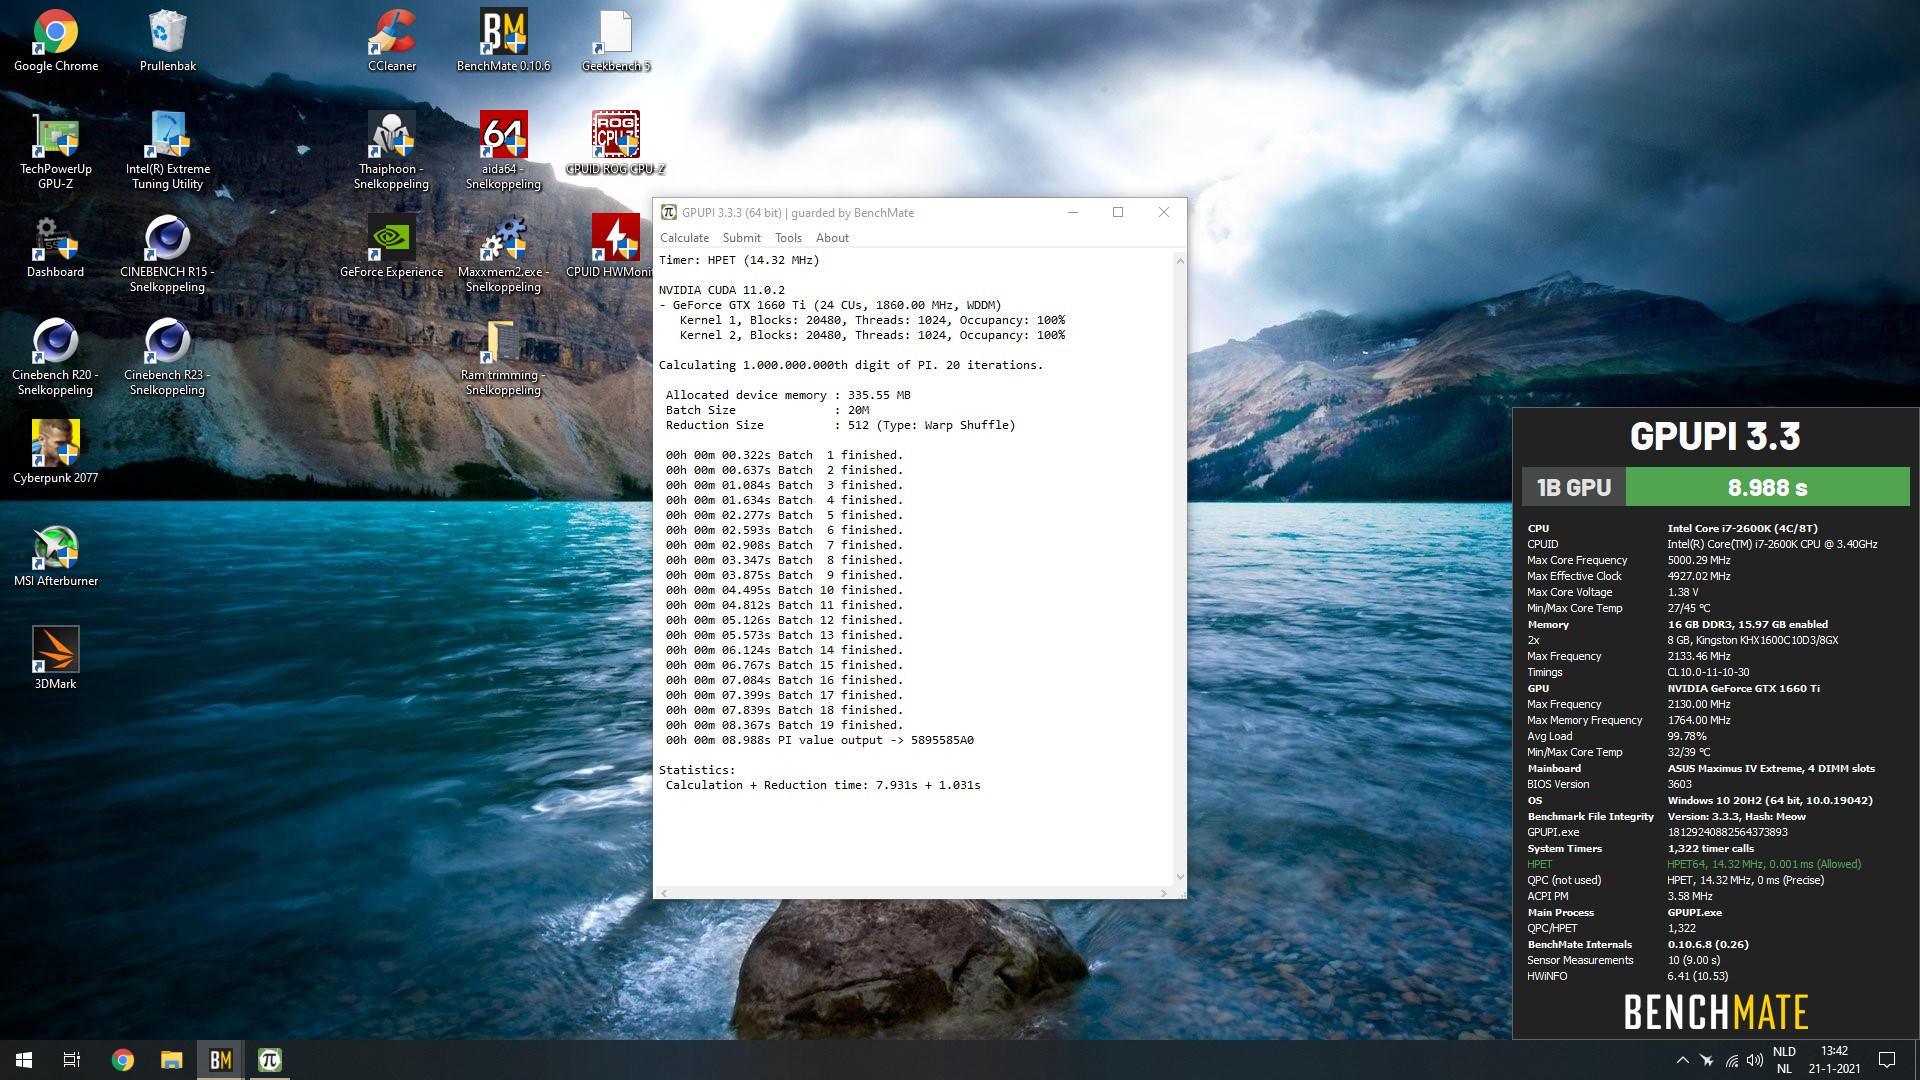Launch TechPowerUp GPU-Z shortcut

coord(56,151)
